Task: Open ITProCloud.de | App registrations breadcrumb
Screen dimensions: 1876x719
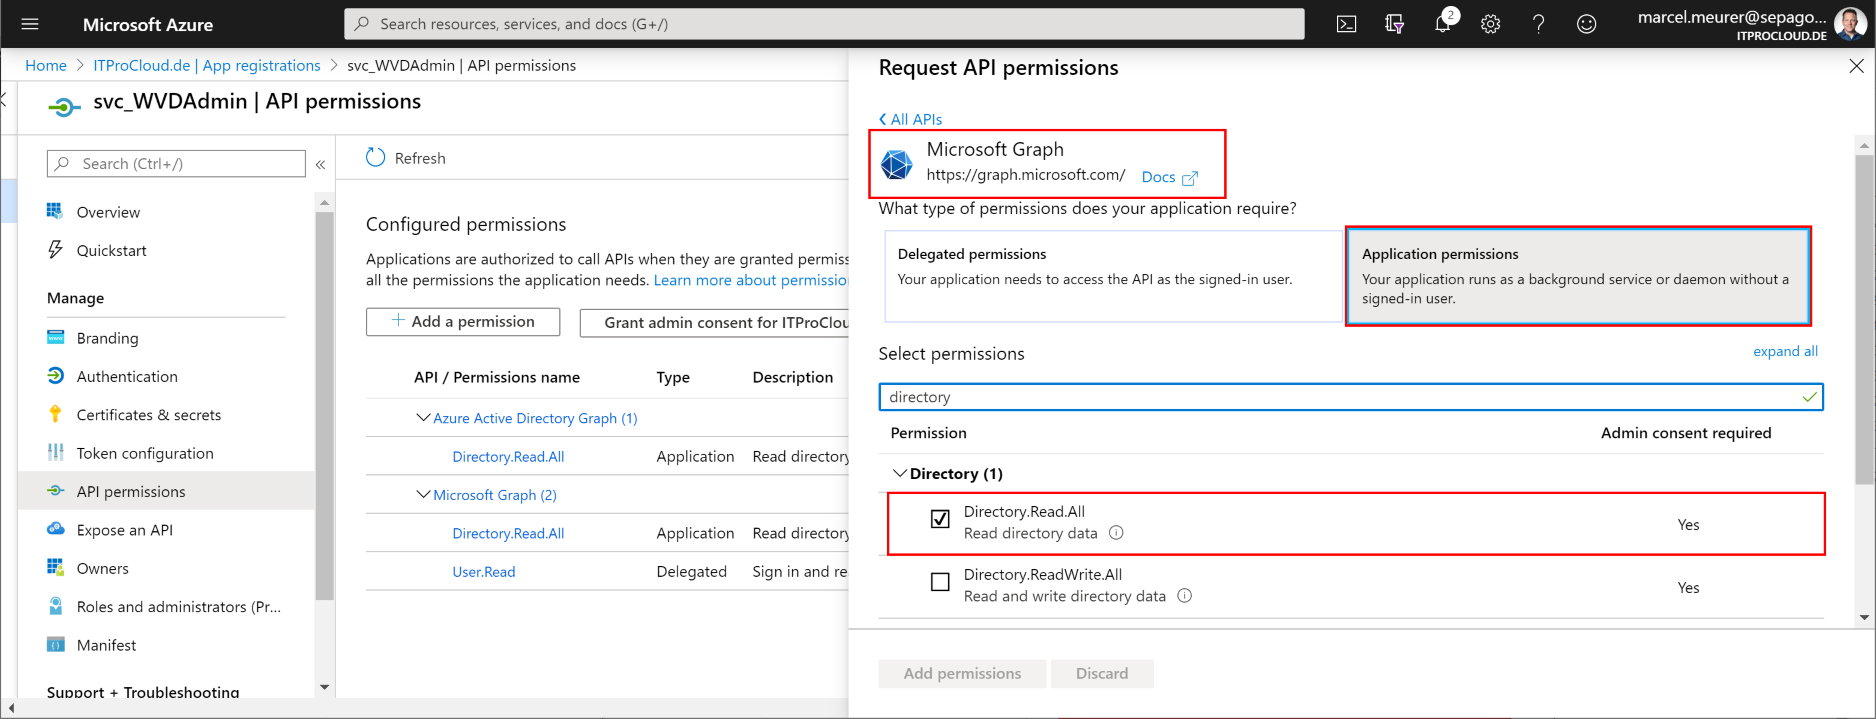Action: 207,65
